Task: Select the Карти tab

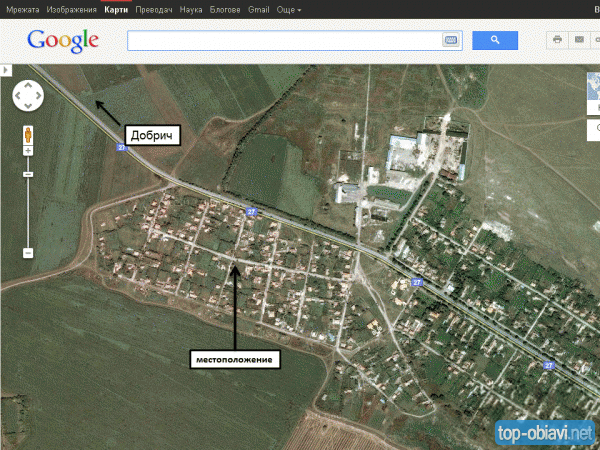Action: coord(116,10)
